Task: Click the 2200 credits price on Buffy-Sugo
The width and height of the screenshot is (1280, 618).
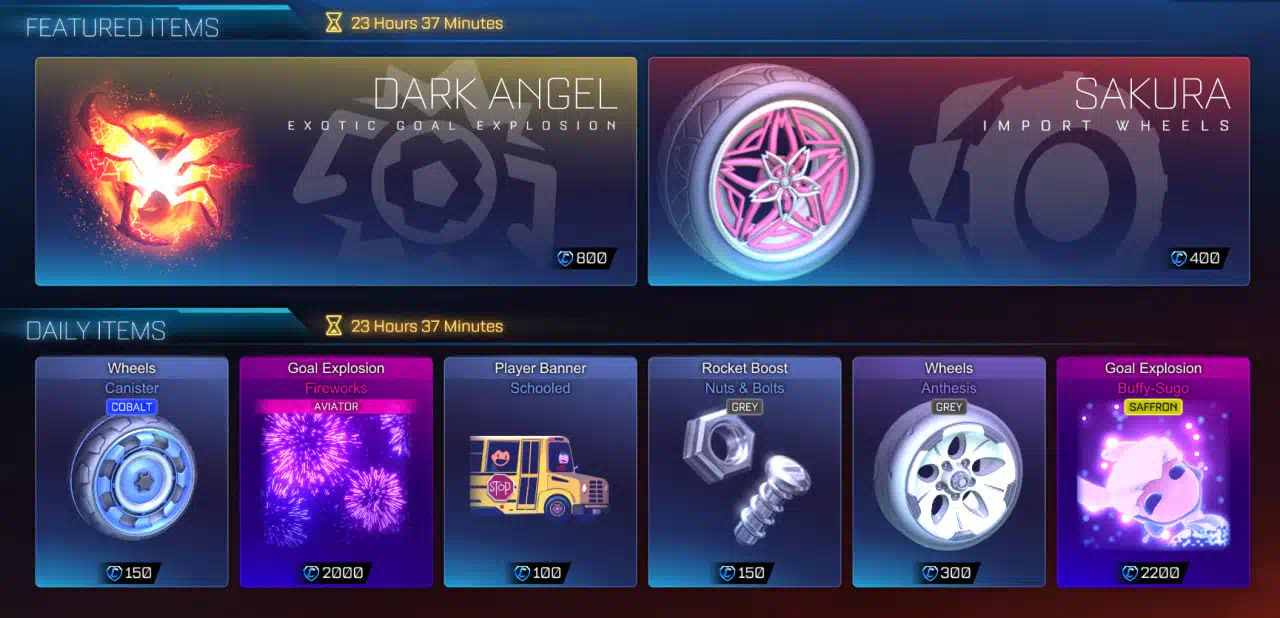Action: click(1152, 573)
